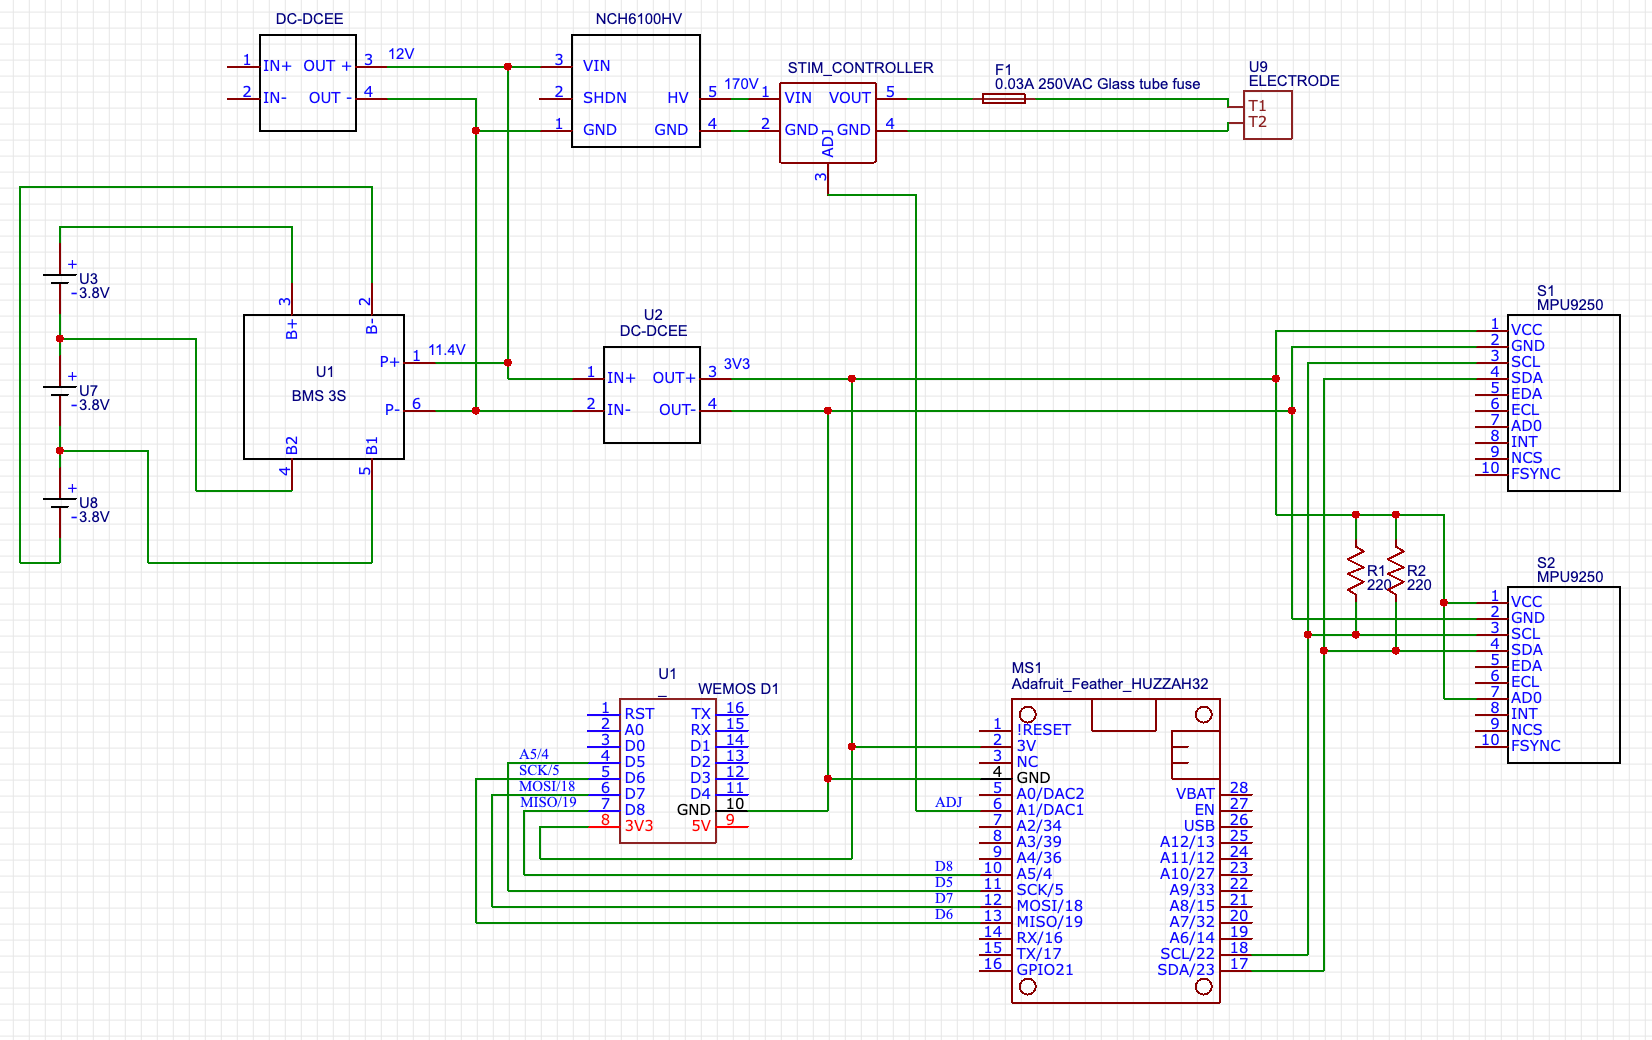Image resolution: width=1652 pixels, height=1040 pixels.
Task: Click the P+ pin on BMS 3S
Action: [x=390, y=362]
